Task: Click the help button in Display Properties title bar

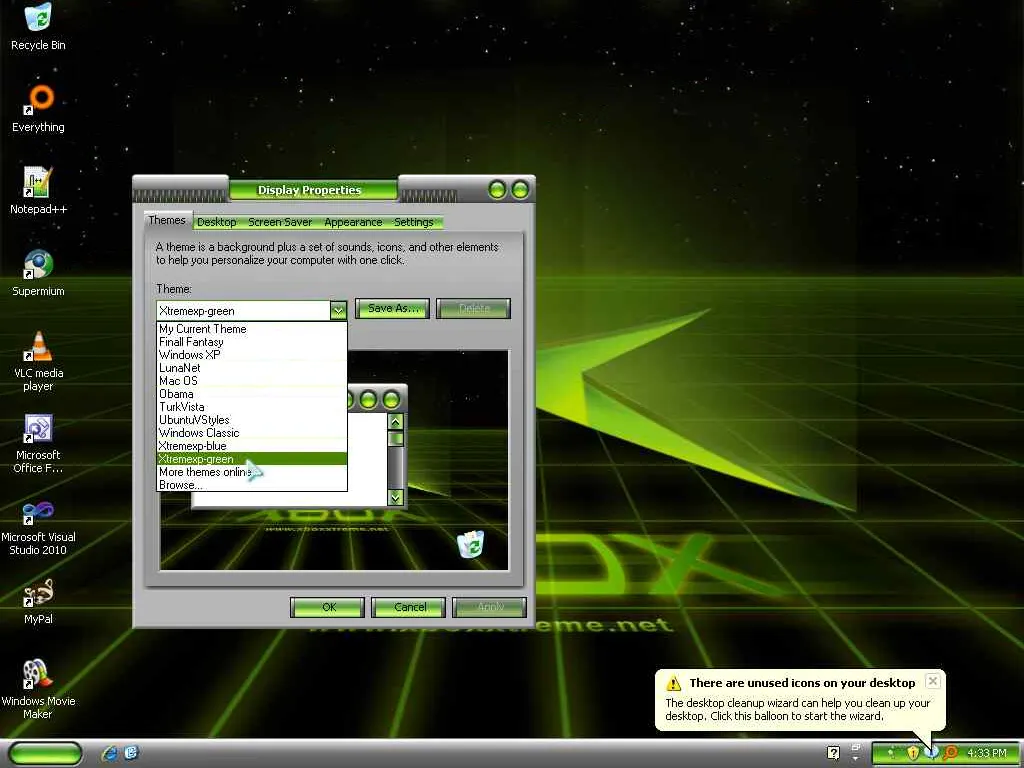Action: coord(497,190)
